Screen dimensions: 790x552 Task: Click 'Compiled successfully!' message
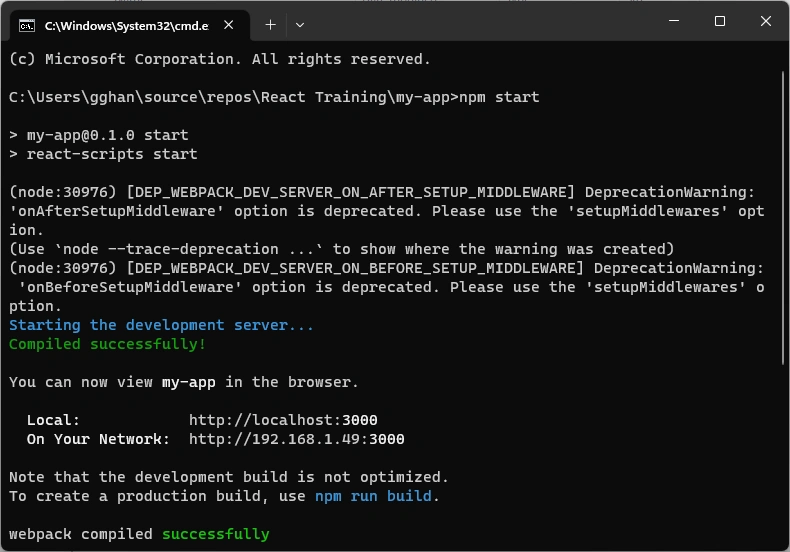tap(107, 344)
